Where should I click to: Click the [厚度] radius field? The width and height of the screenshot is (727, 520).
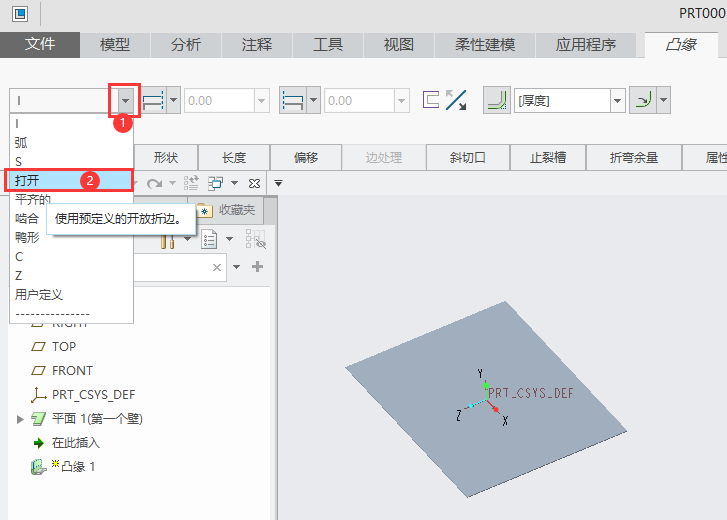tap(562, 101)
